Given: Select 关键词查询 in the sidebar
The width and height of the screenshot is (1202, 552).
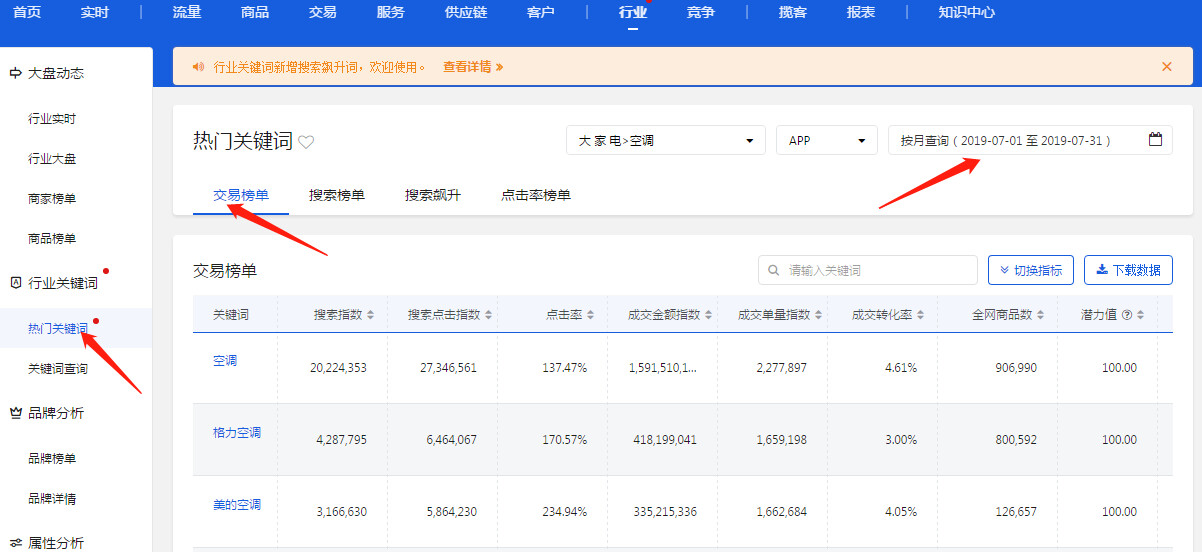Looking at the screenshot, I should click(x=58, y=369).
